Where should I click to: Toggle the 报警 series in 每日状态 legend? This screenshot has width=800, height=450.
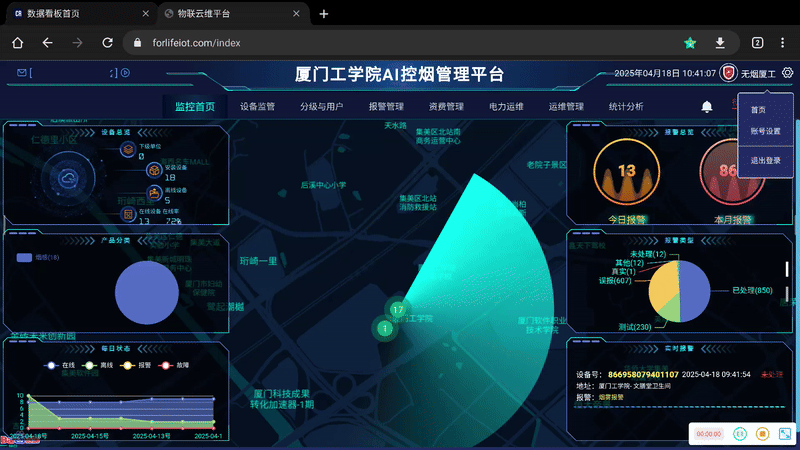(136, 365)
